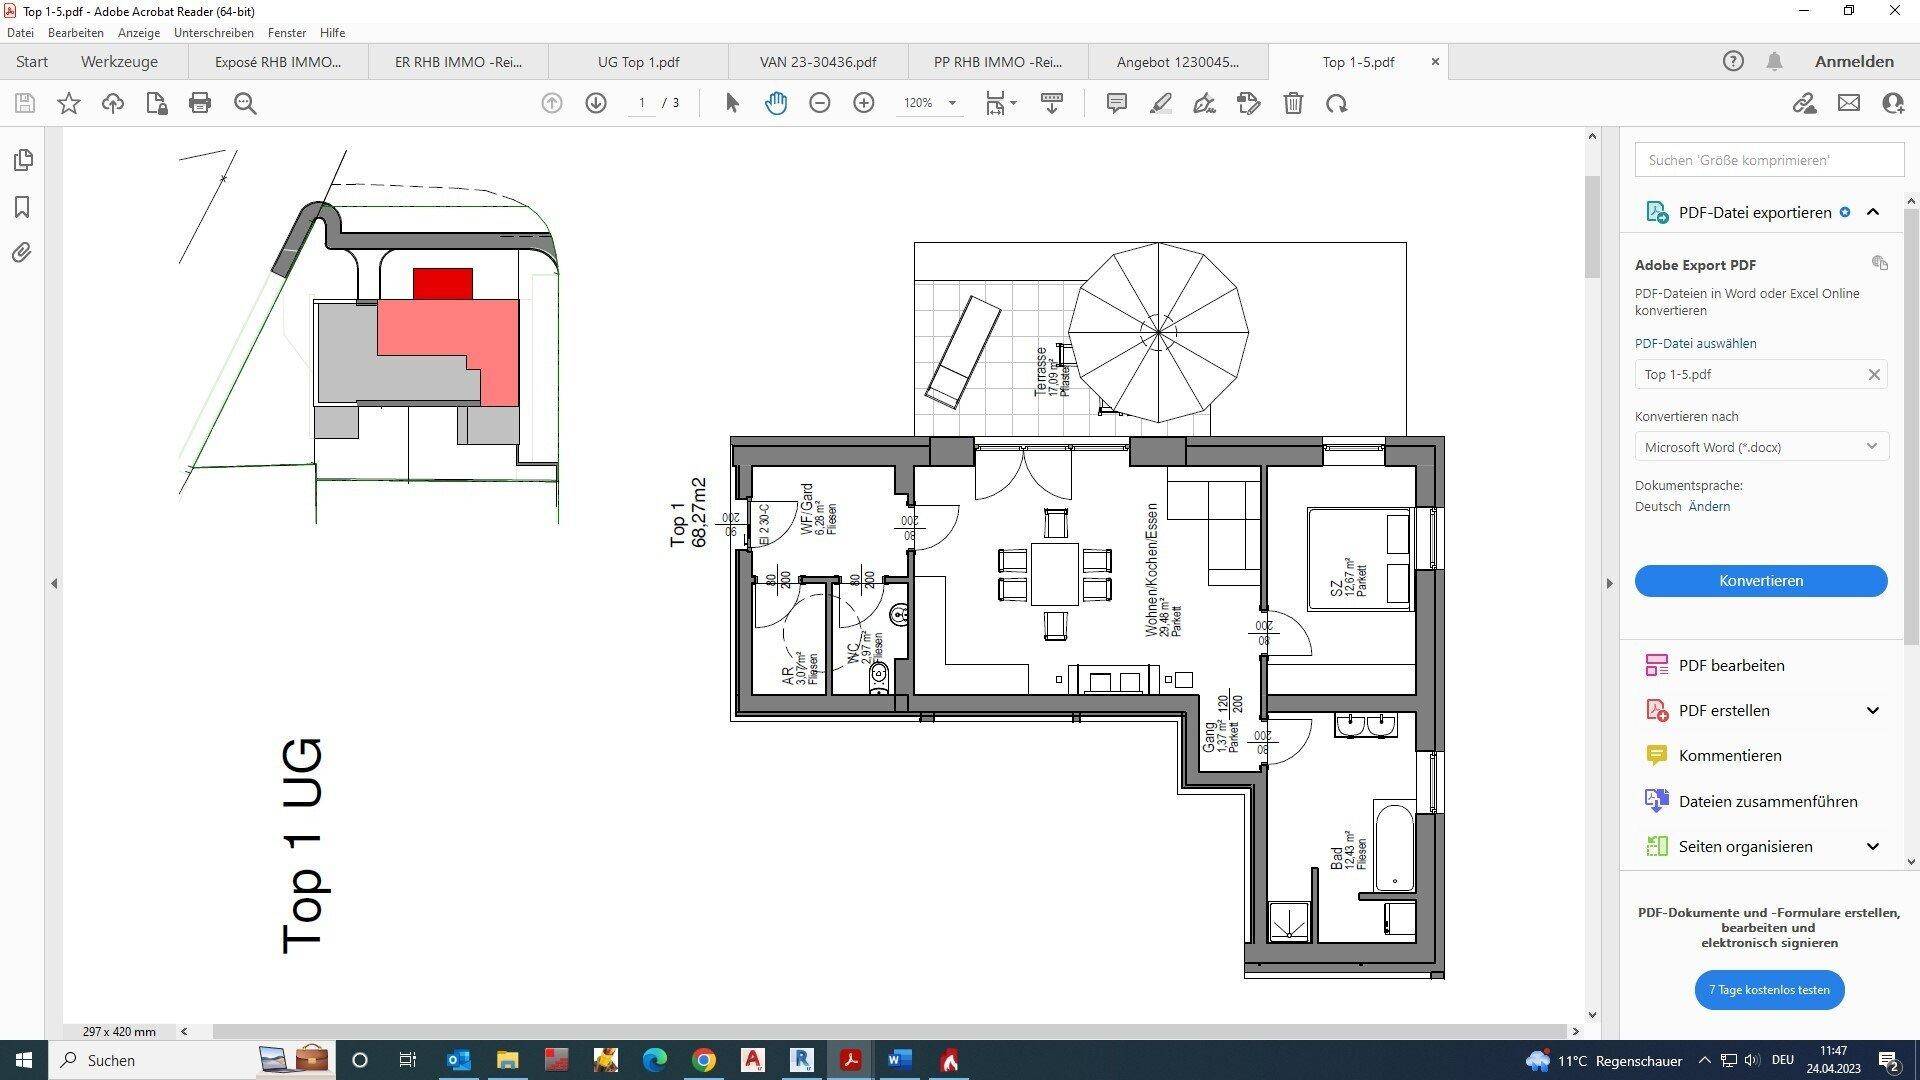1920x1080 pixels.
Task: Open Word from taskbar
Action: click(x=899, y=1060)
